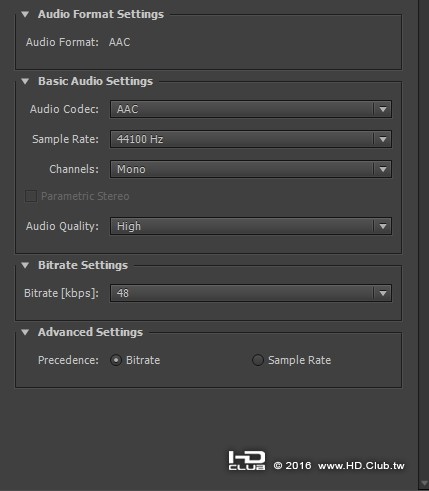Enable the Parametric Stereo checkbox
Viewport: 429px width, 491px height.
pos(31,196)
